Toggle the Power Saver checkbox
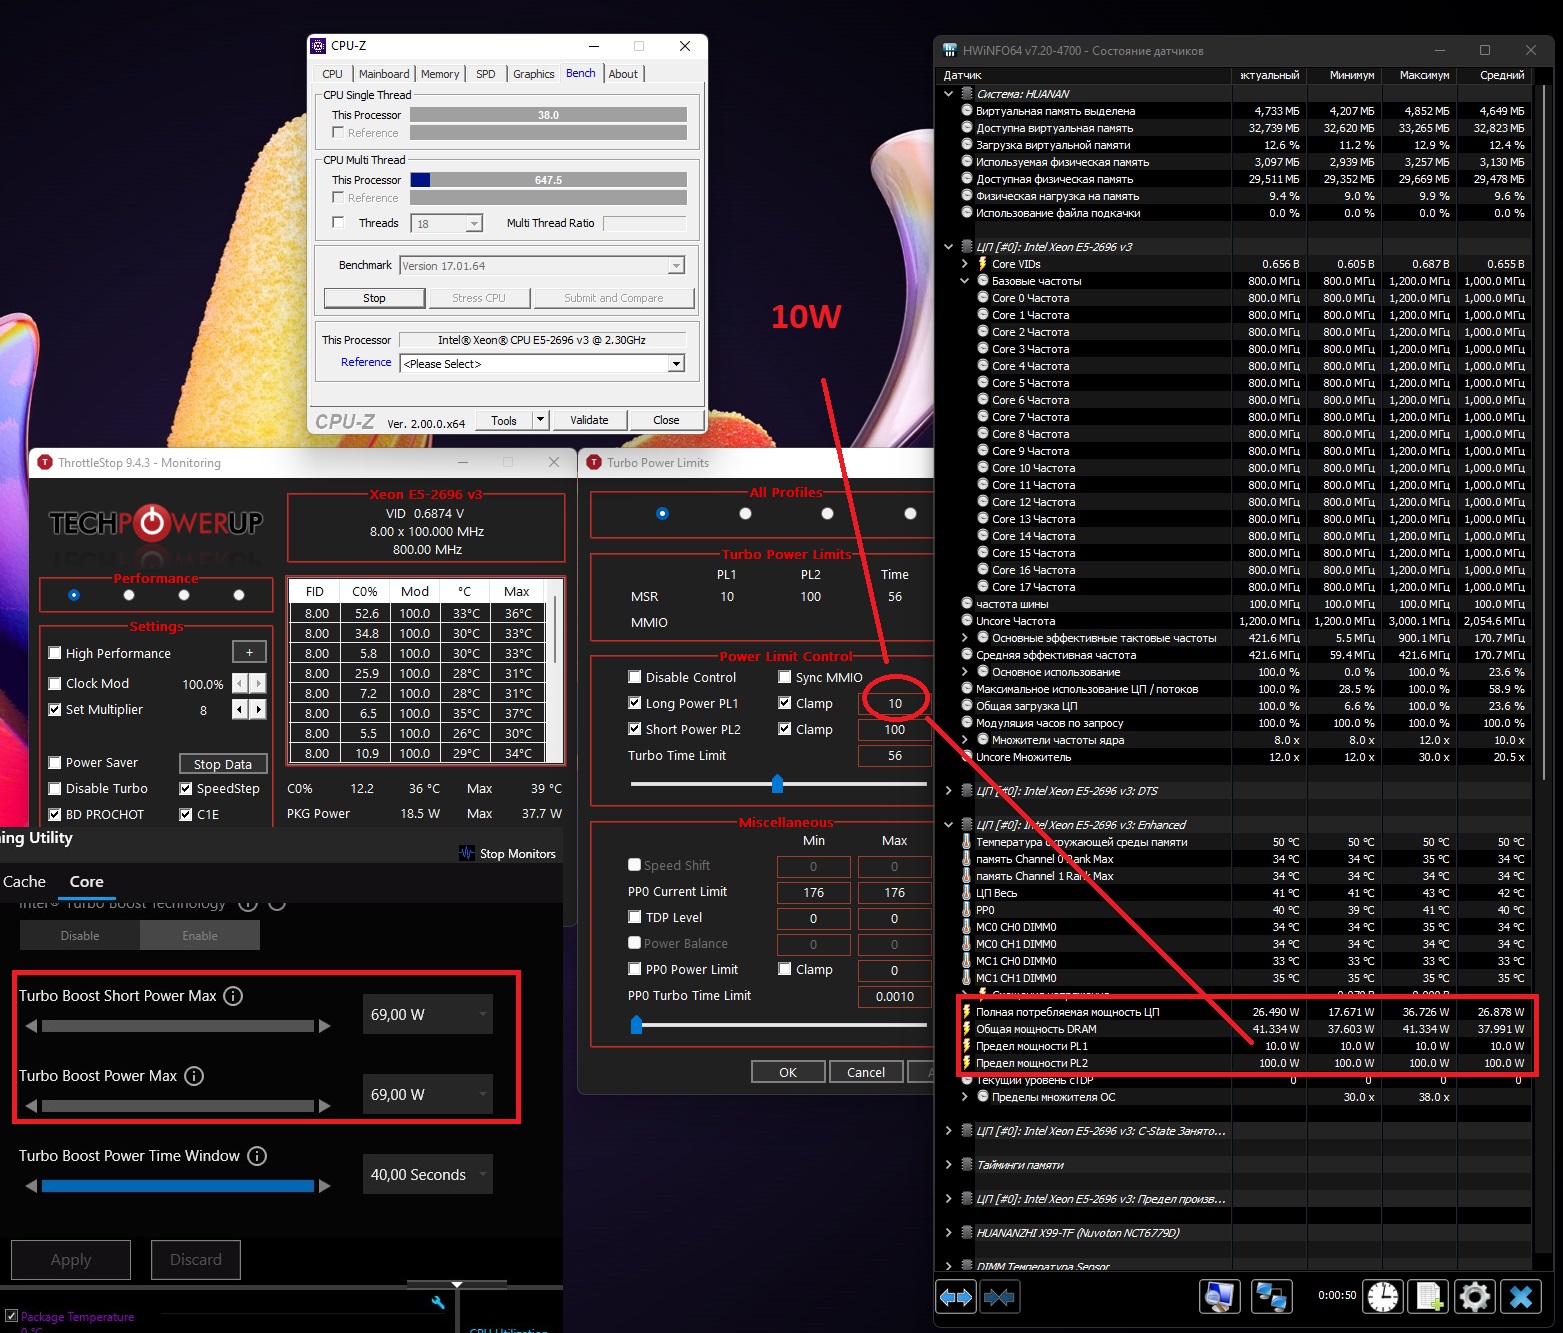The height and width of the screenshot is (1333, 1563). (55, 762)
